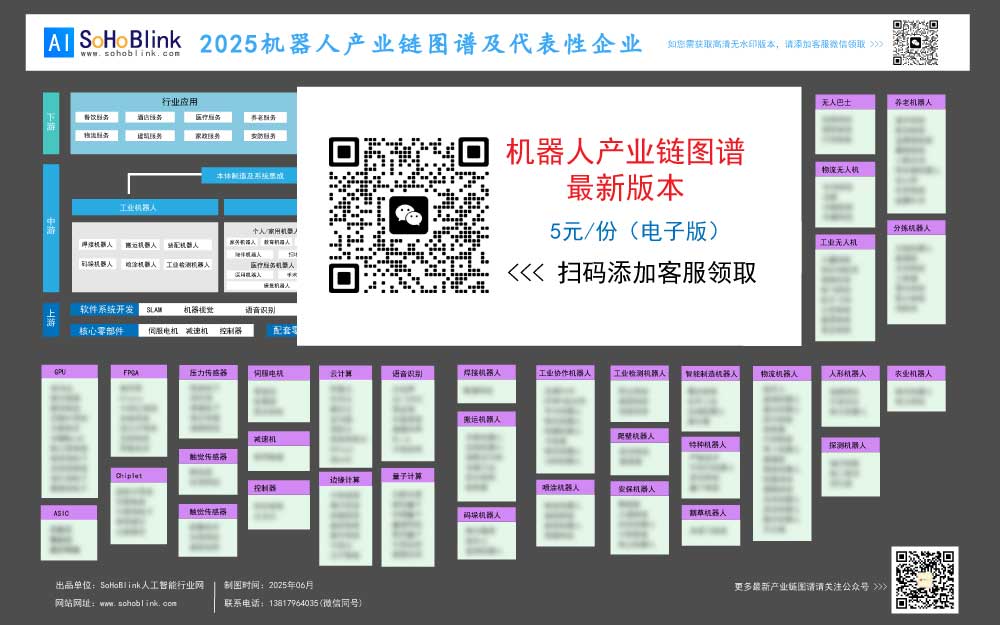The width and height of the screenshot is (1000, 625).
Task: Click the 安防服务 box
Action: [265, 136]
